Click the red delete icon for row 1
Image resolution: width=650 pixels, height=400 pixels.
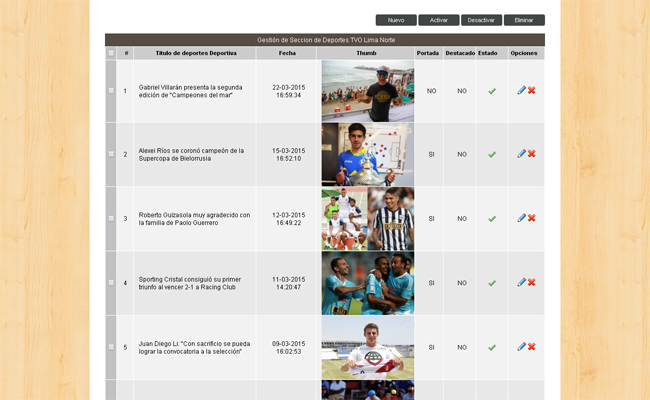point(532,90)
